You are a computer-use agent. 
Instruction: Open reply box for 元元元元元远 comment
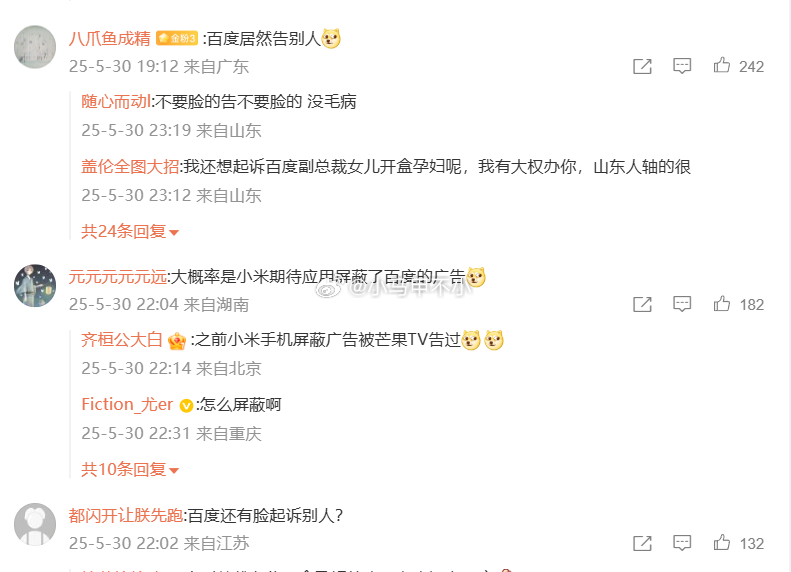682,304
